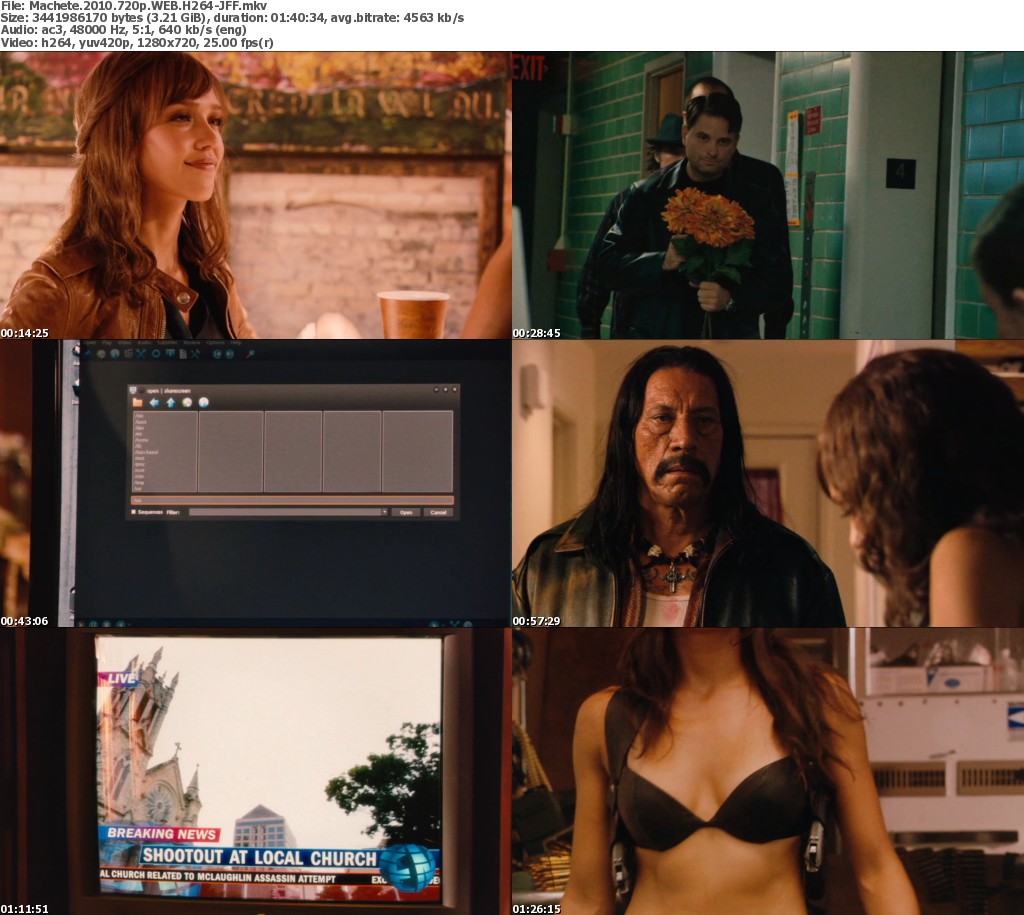Tick the Sequences checkbox
Image resolution: width=1024 pixels, height=915 pixels.
coord(134,512)
